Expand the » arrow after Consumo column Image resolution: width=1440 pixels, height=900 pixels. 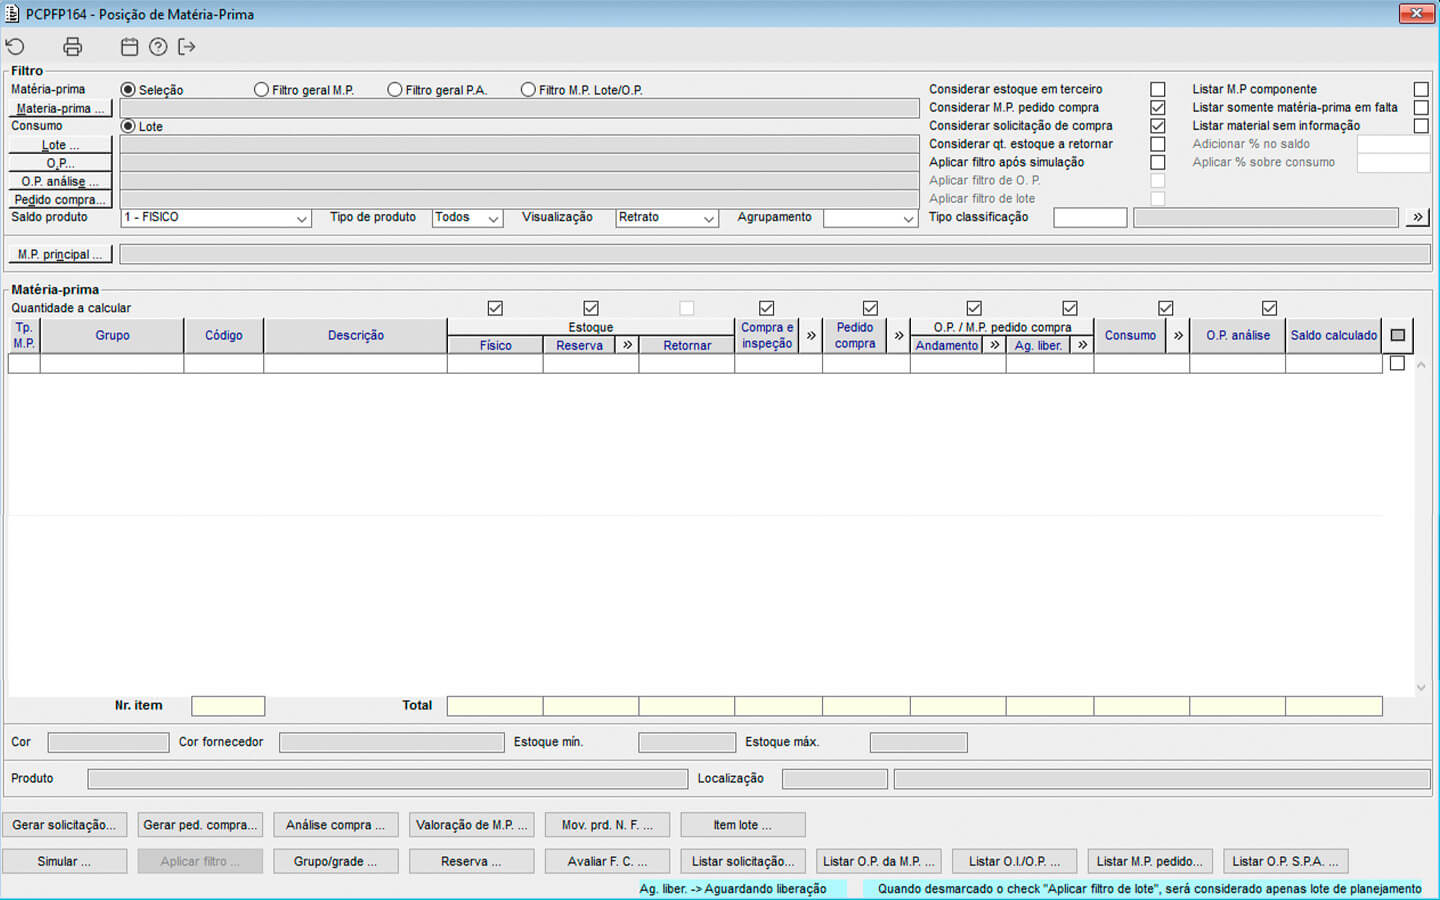pos(1178,335)
